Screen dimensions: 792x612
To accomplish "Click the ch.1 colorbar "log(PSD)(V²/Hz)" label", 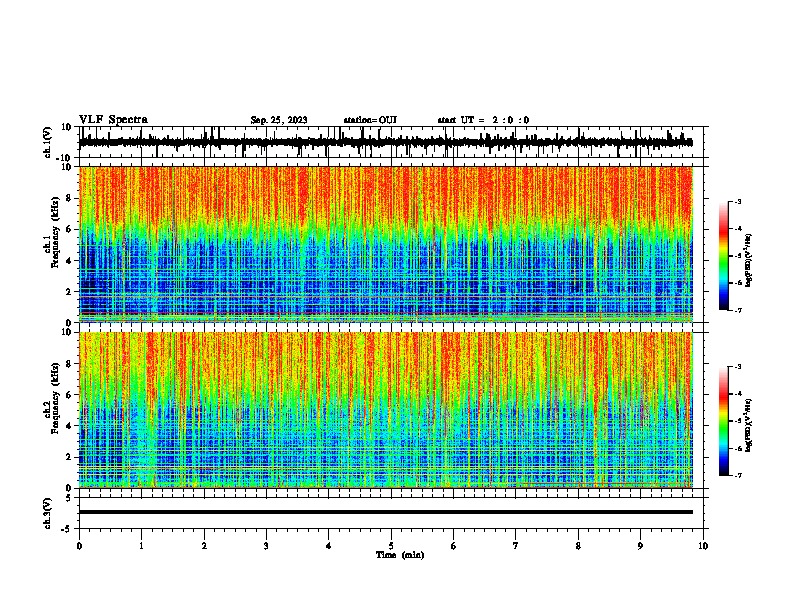I will pos(749,260).
